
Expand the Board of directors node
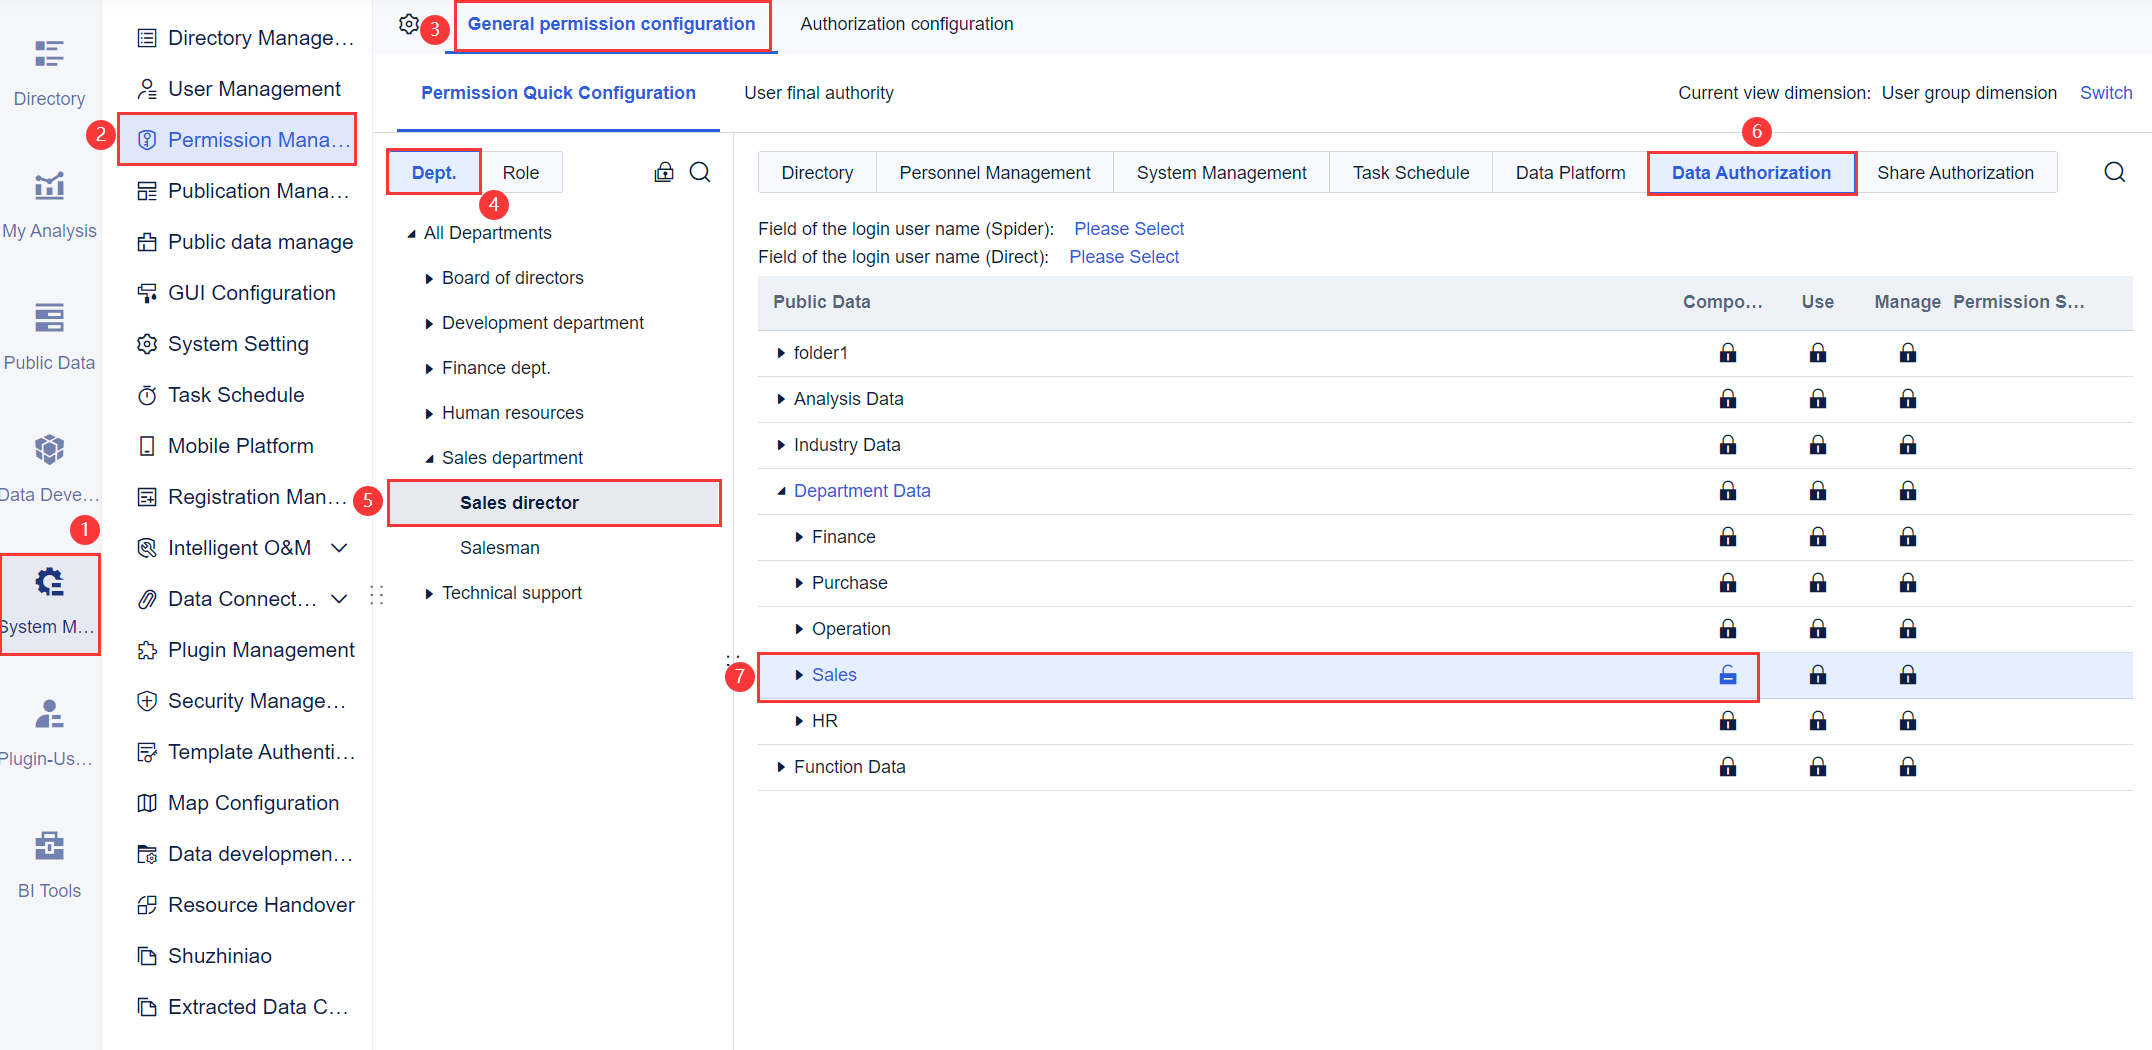click(428, 277)
